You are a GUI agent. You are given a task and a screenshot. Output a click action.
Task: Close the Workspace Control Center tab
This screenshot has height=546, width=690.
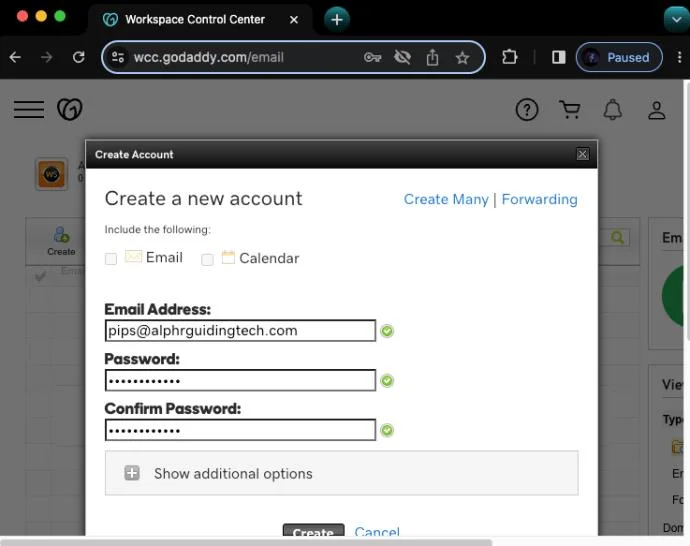click(294, 20)
